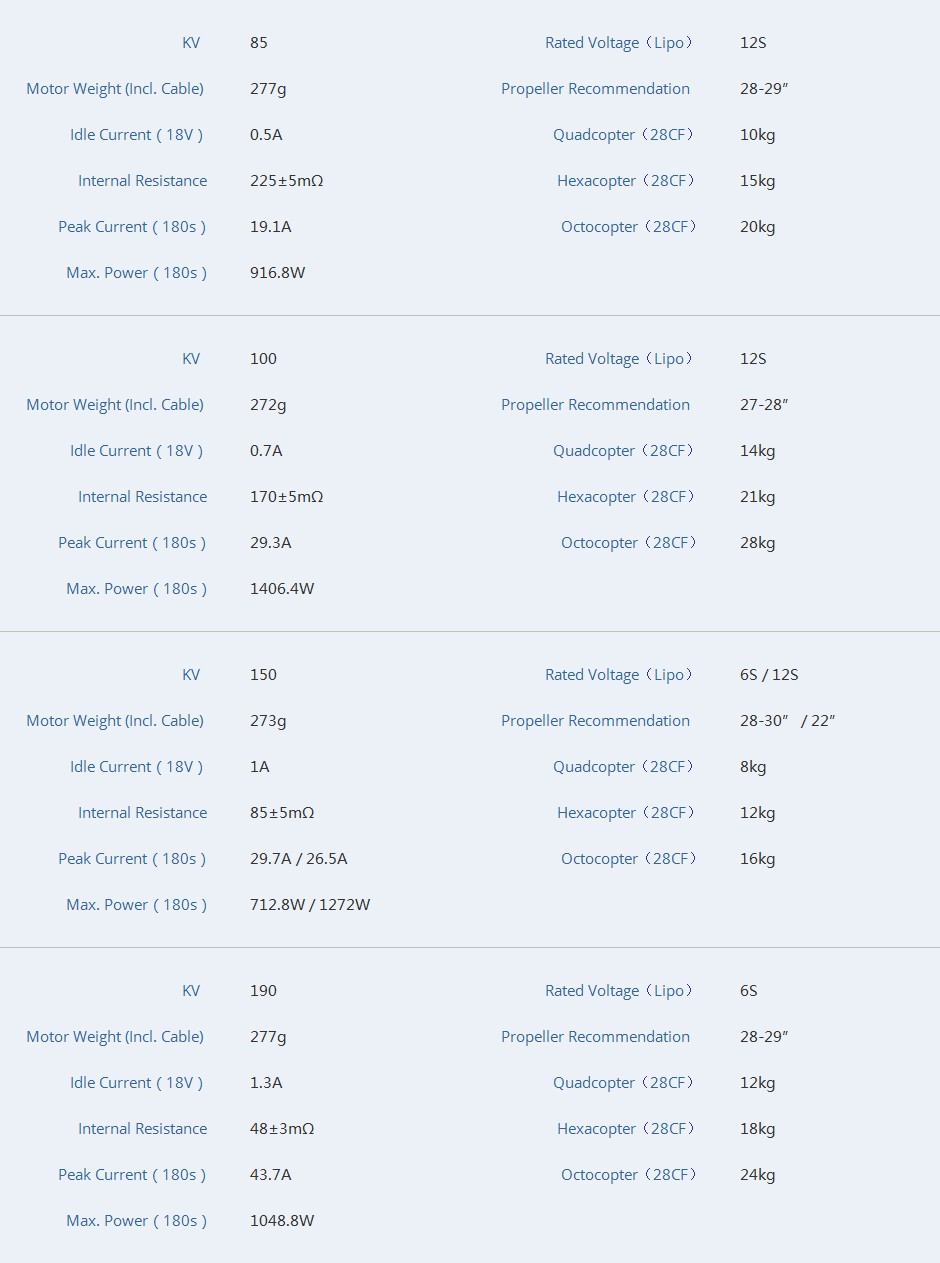940x1263 pixels.
Task: Select the 1.3A idle current value
Action: pos(266,1083)
